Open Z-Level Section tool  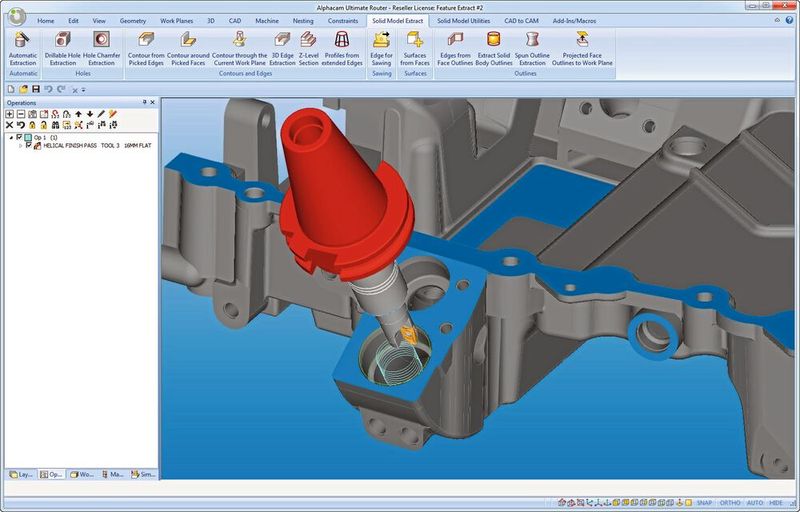click(308, 49)
